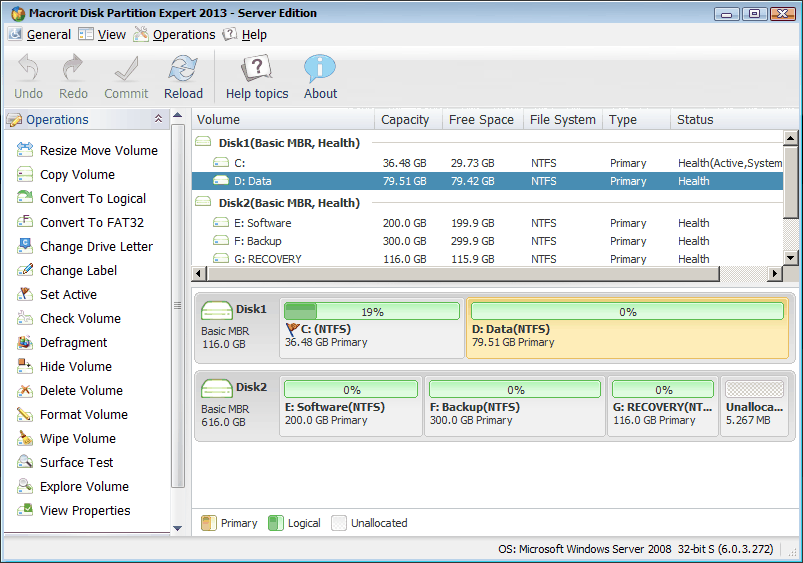The height and width of the screenshot is (563, 803).
Task: Open View Properties
Action: (x=73, y=510)
